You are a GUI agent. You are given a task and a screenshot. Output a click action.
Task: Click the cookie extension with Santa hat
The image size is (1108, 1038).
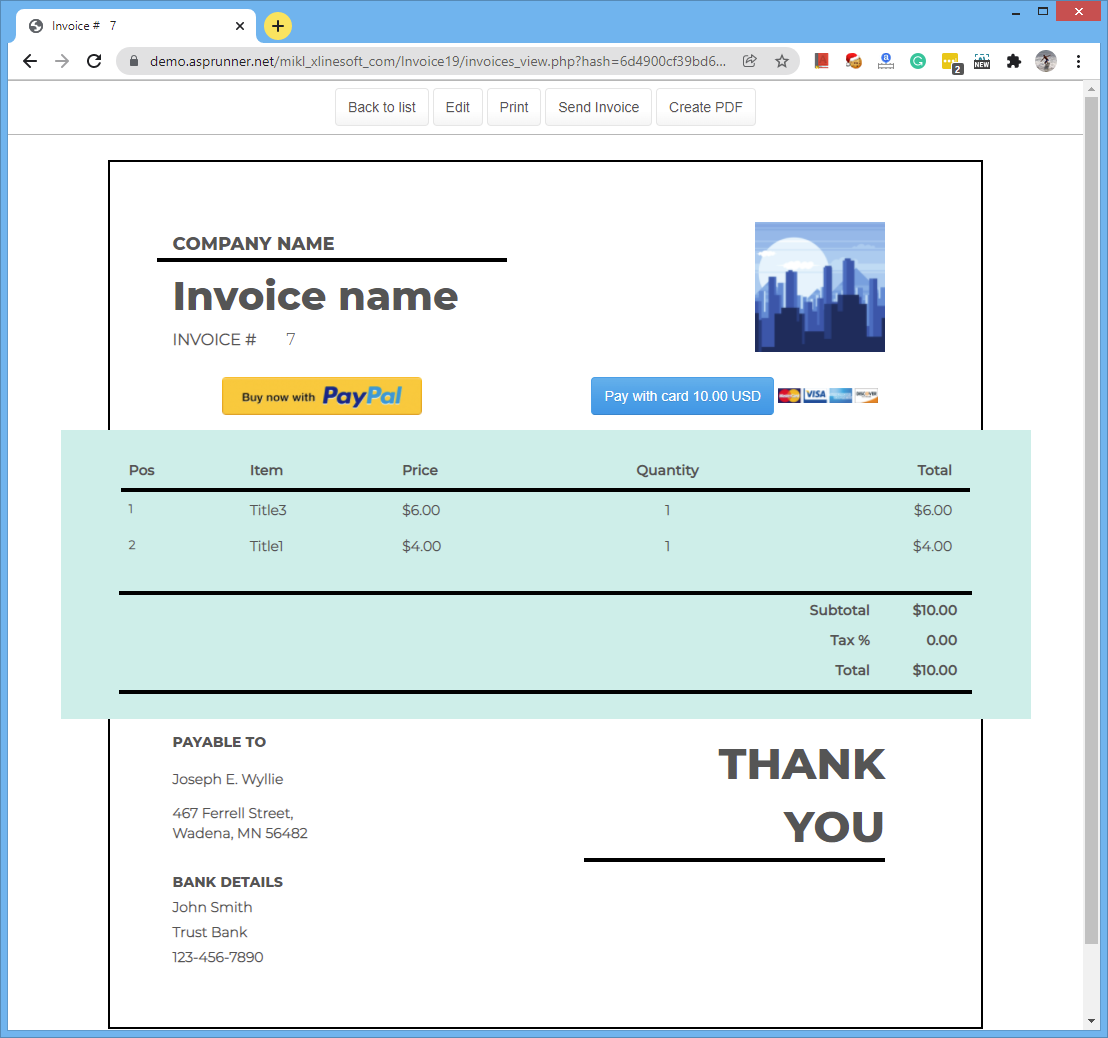[x=854, y=61]
